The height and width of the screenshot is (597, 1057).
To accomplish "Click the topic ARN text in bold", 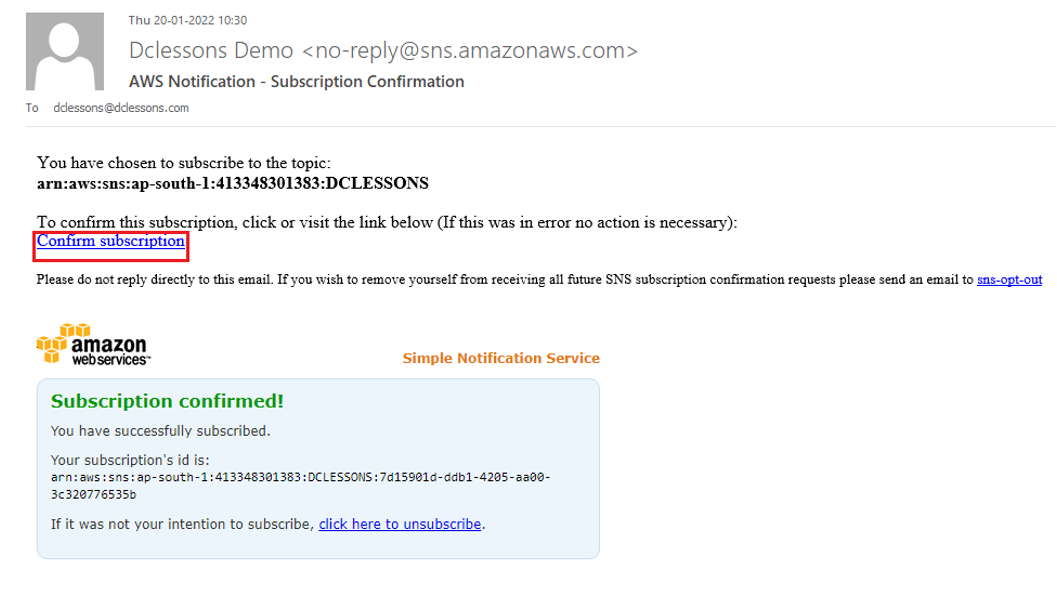I will coord(233,183).
